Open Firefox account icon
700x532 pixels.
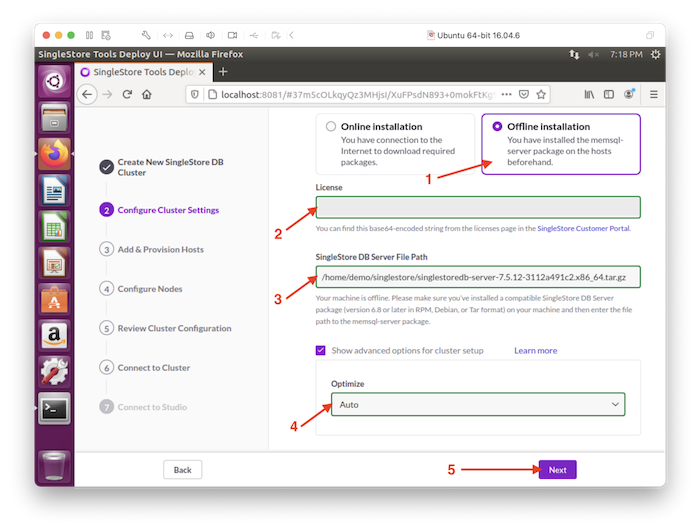coord(629,94)
